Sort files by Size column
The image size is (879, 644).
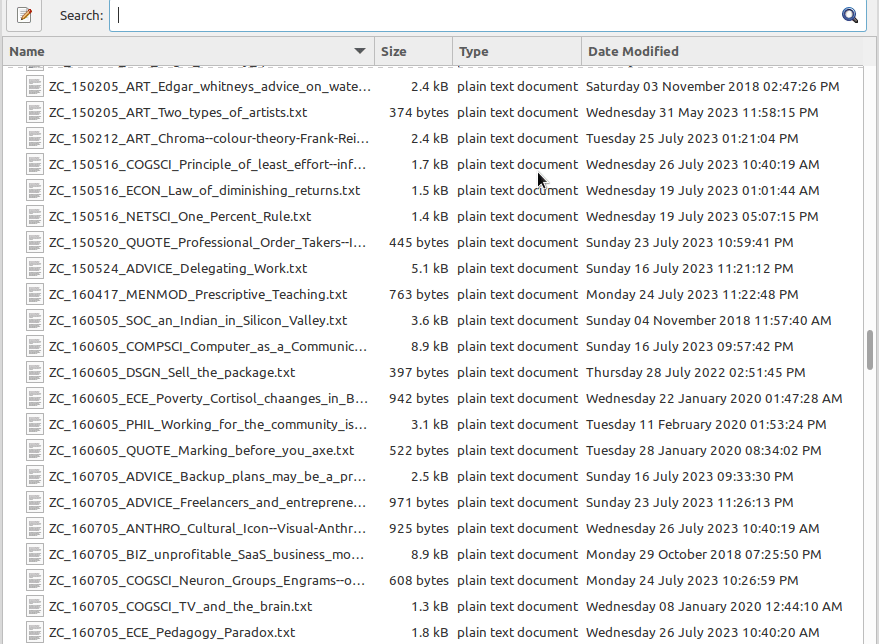(414, 52)
